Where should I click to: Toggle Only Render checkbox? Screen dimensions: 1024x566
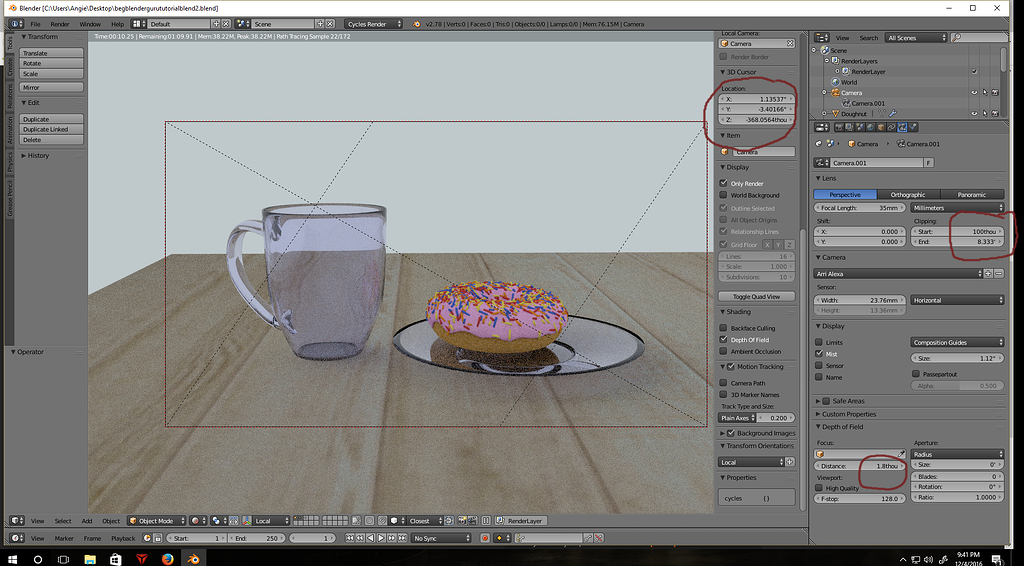click(724, 183)
